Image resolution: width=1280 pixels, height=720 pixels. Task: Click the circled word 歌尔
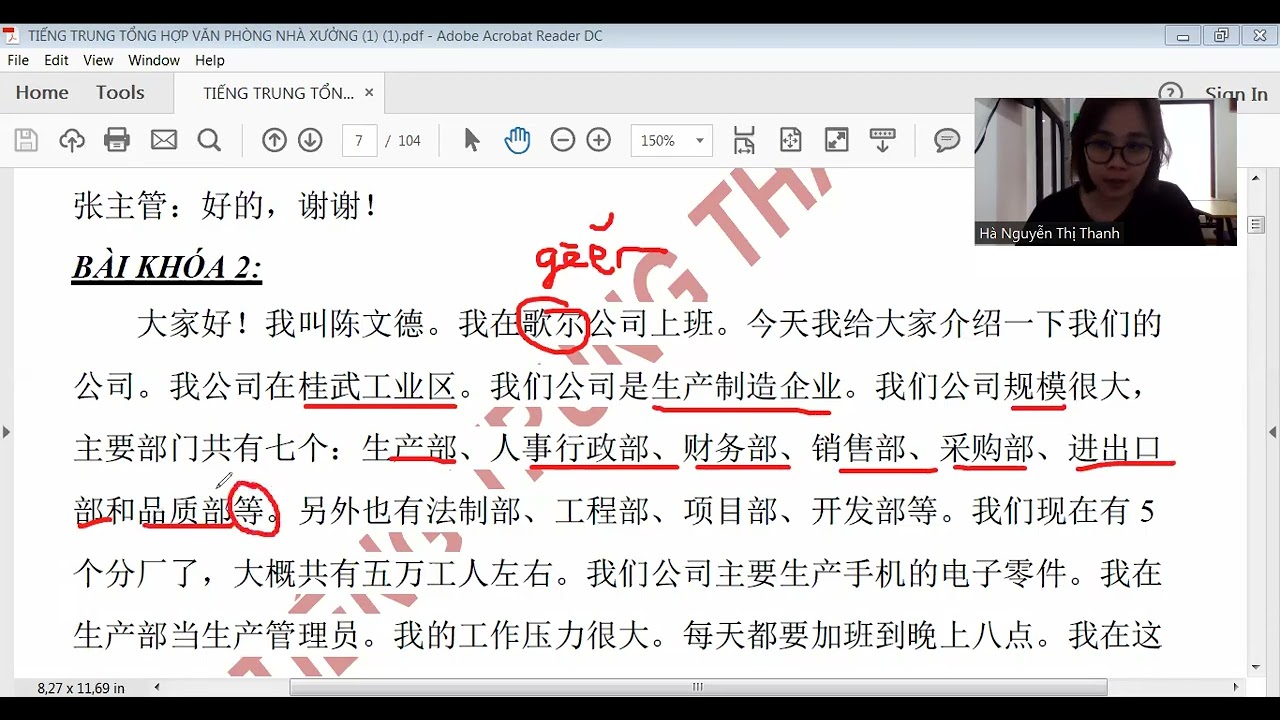click(553, 324)
